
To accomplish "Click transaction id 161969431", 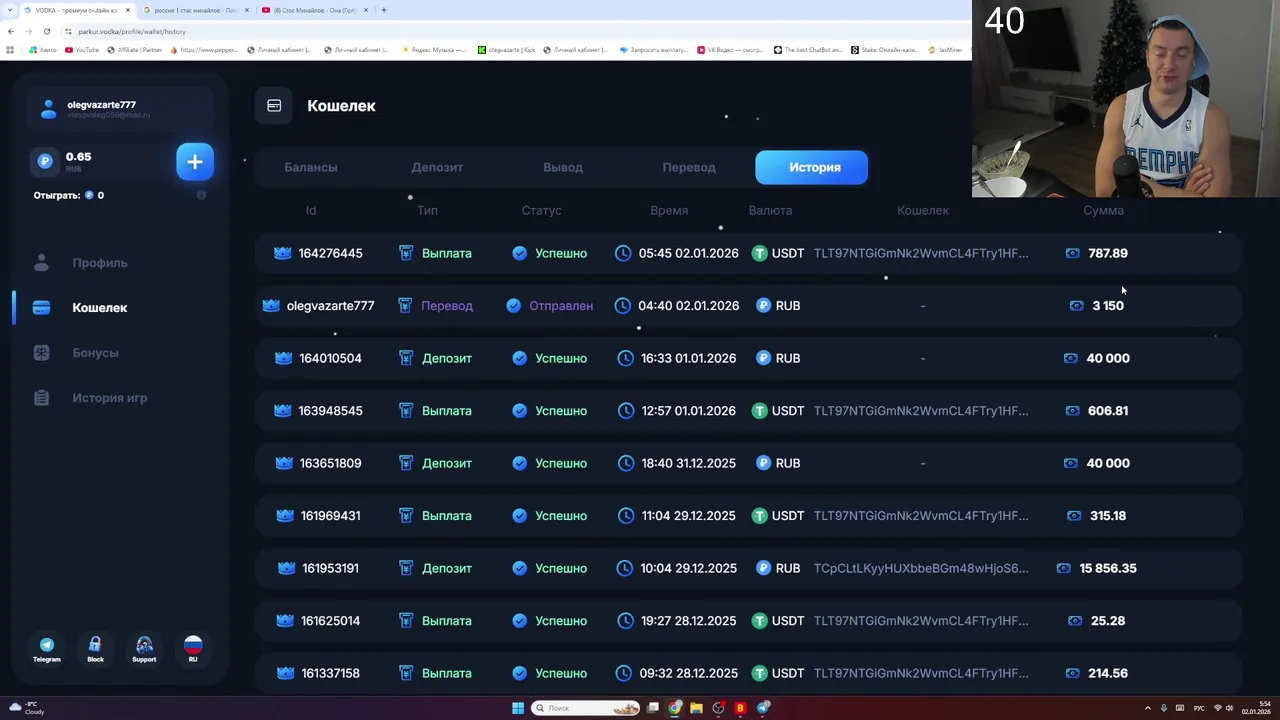I will [x=330, y=516].
